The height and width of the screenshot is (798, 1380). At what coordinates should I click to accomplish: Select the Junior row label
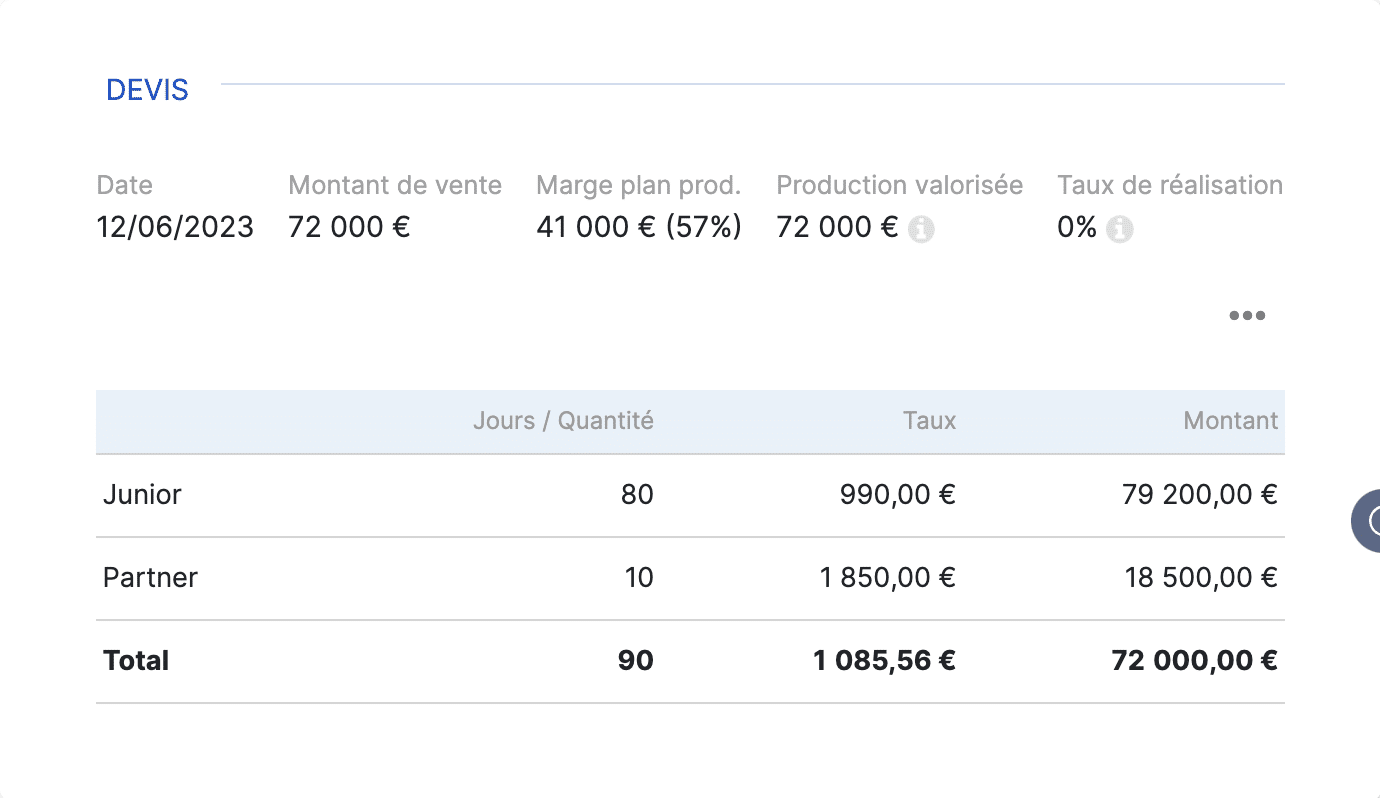click(x=142, y=494)
